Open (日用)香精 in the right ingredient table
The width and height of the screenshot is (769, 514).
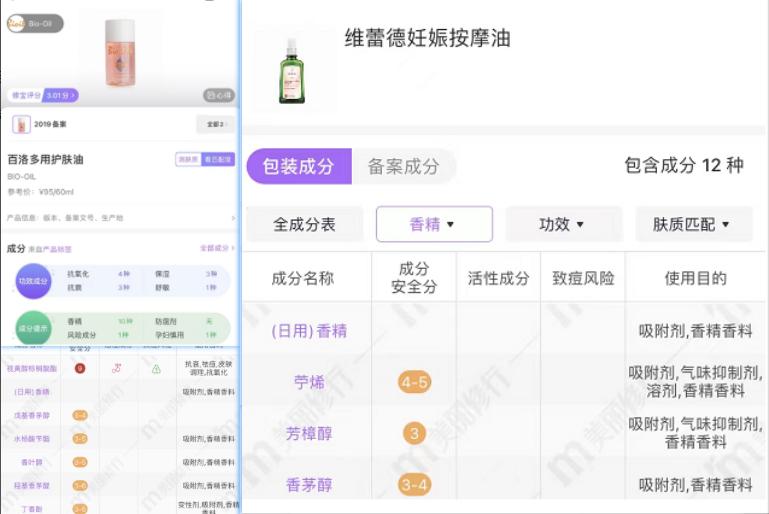(309, 331)
